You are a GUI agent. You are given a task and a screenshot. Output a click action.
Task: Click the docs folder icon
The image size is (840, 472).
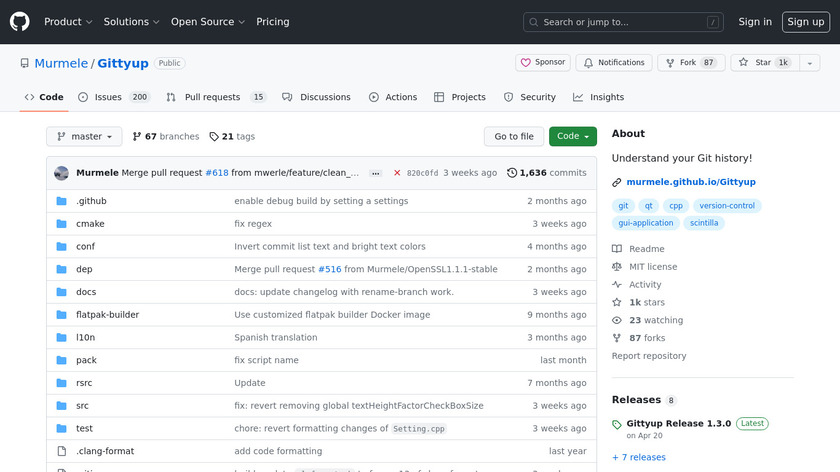point(62,292)
